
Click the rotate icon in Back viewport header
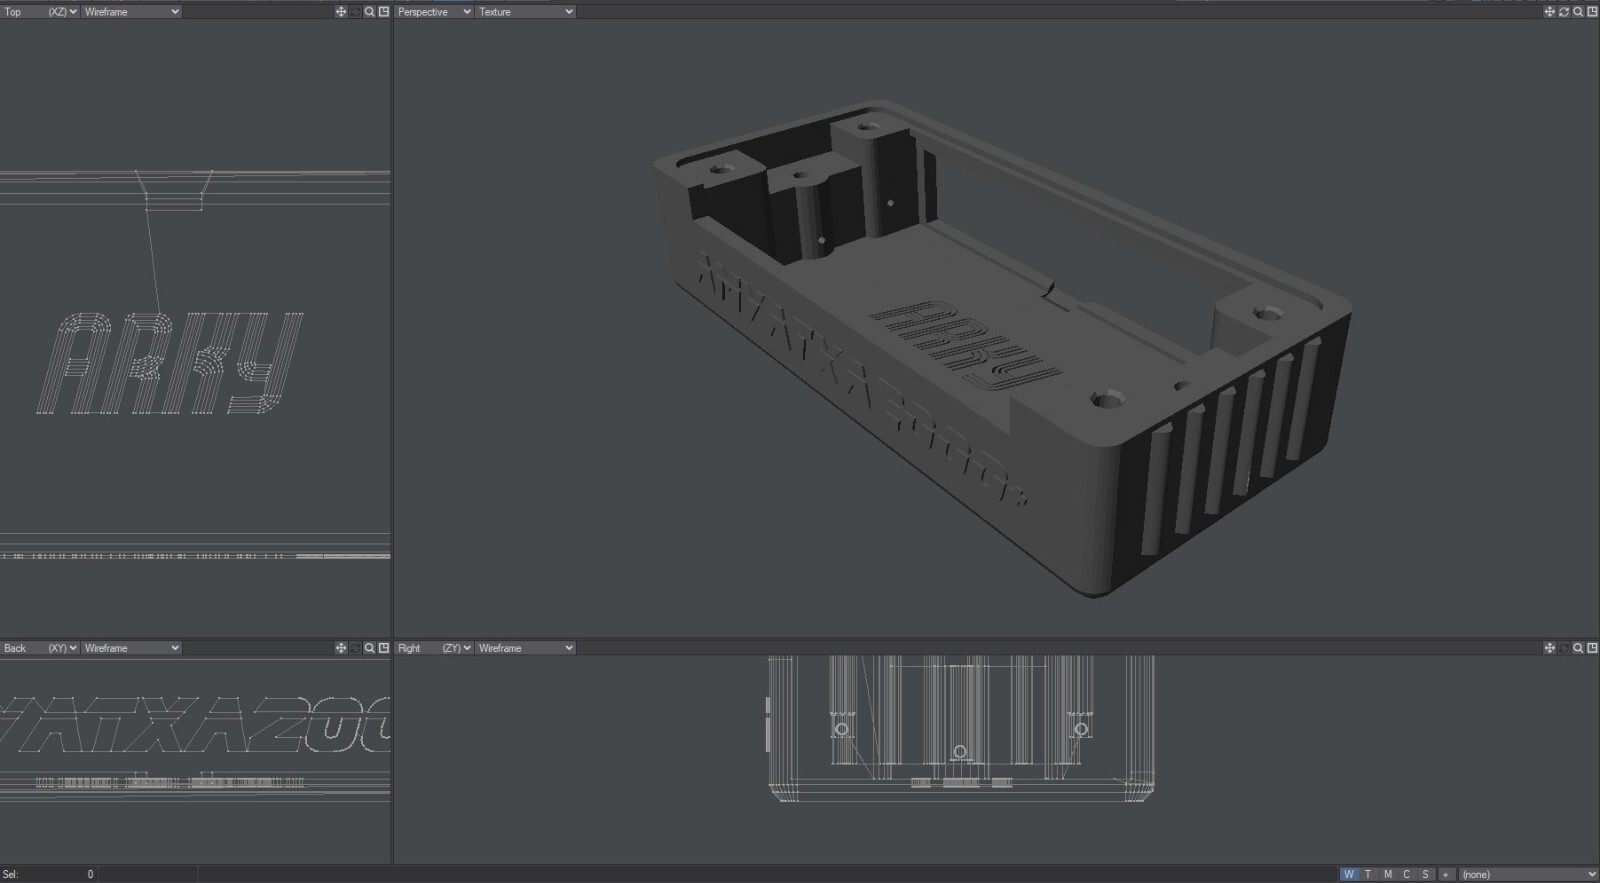tap(355, 648)
